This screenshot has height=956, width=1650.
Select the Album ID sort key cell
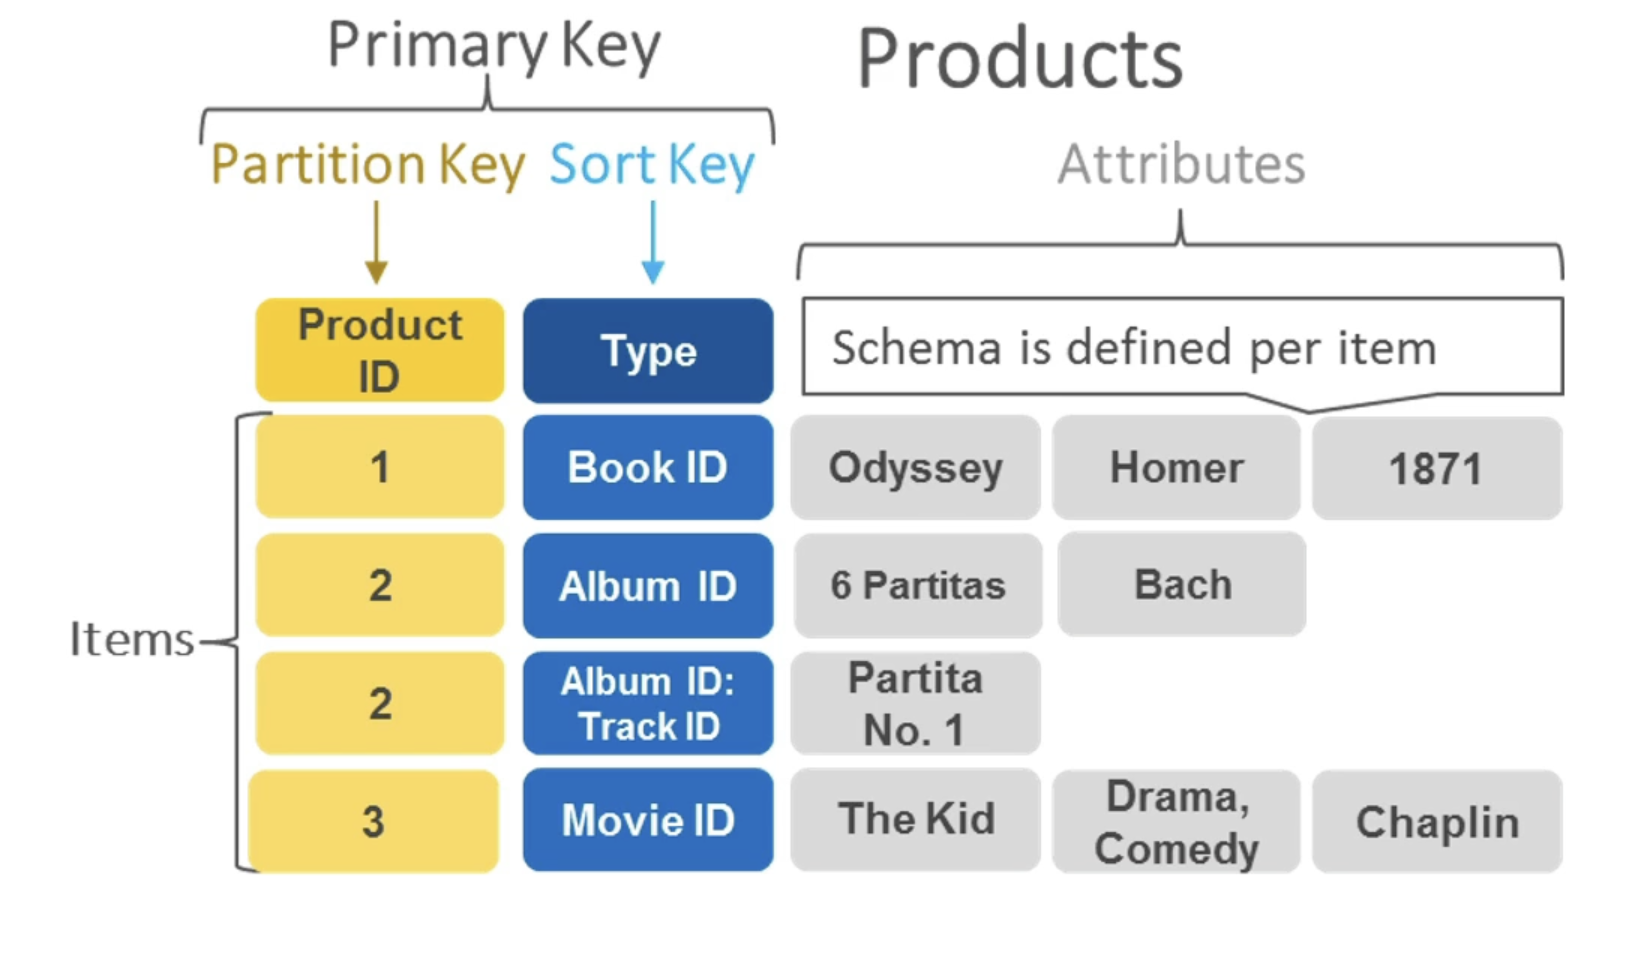click(x=648, y=585)
